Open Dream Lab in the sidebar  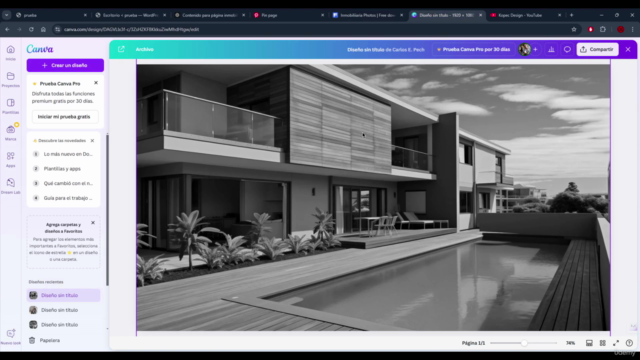click(11, 185)
